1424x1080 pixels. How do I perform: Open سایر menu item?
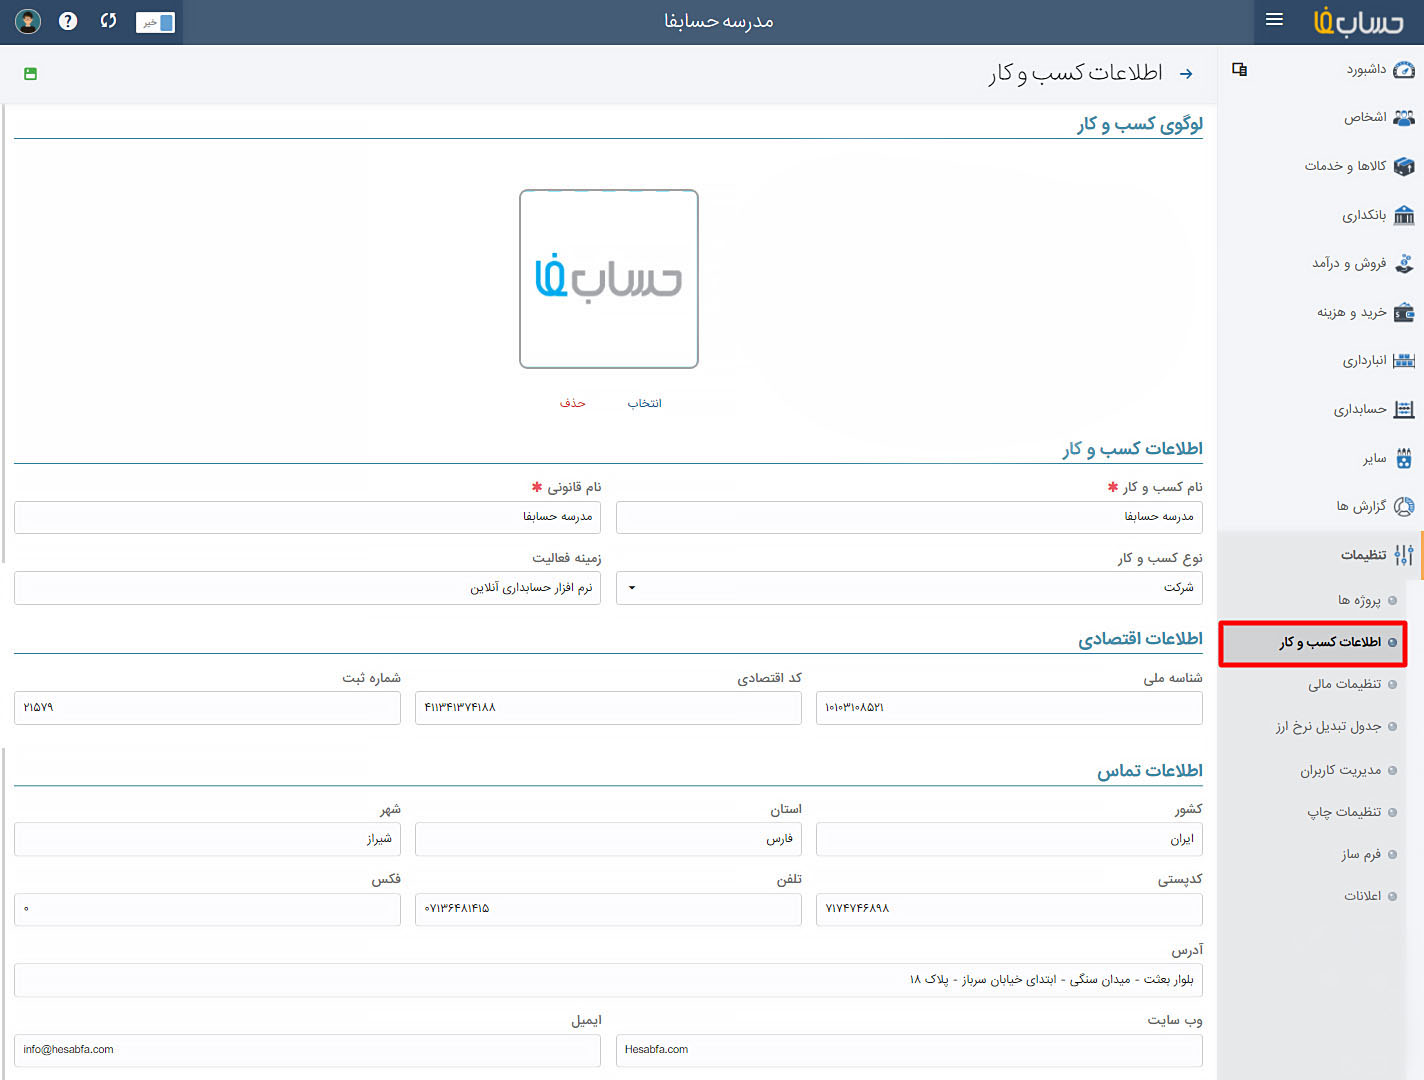[1388, 458]
